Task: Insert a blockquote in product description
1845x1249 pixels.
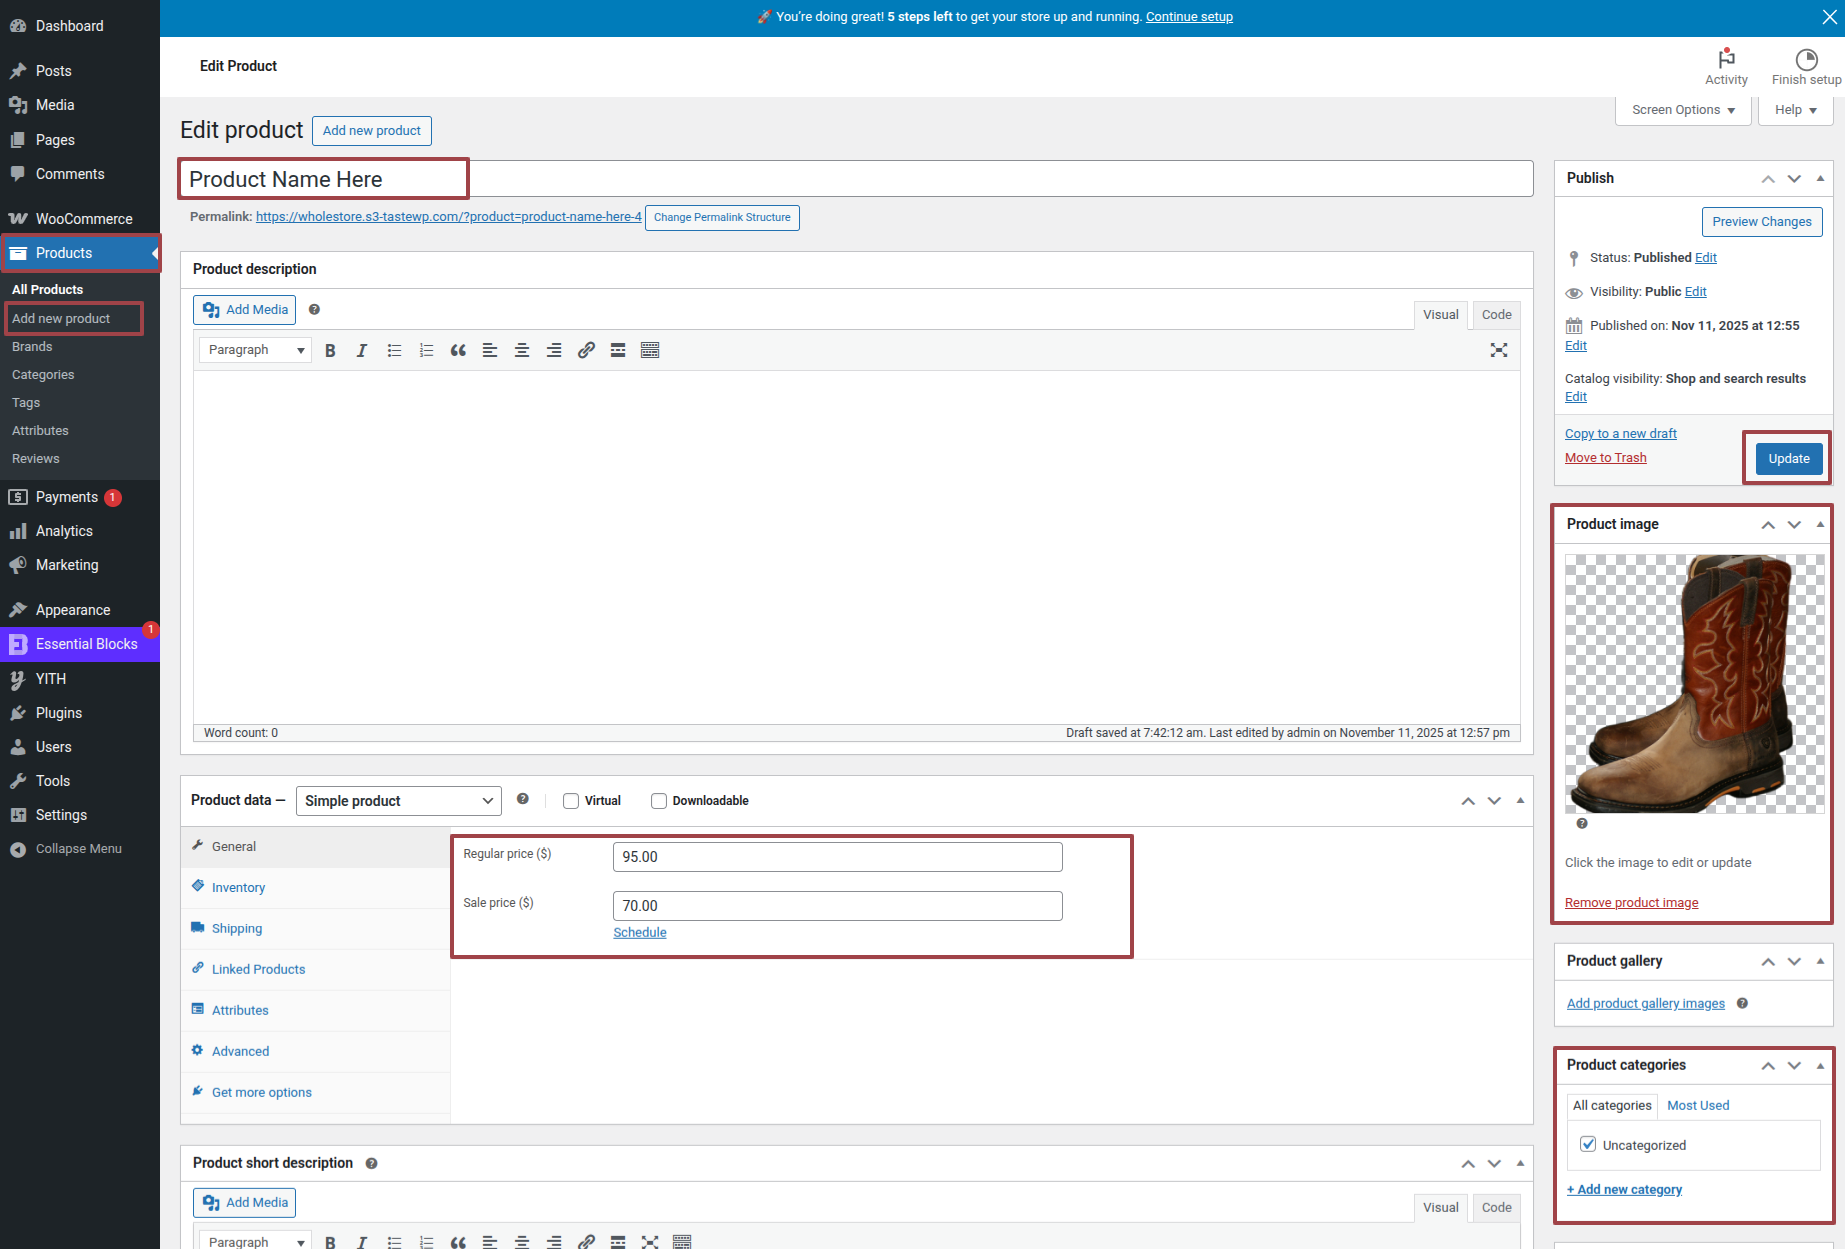Action: pos(458,350)
